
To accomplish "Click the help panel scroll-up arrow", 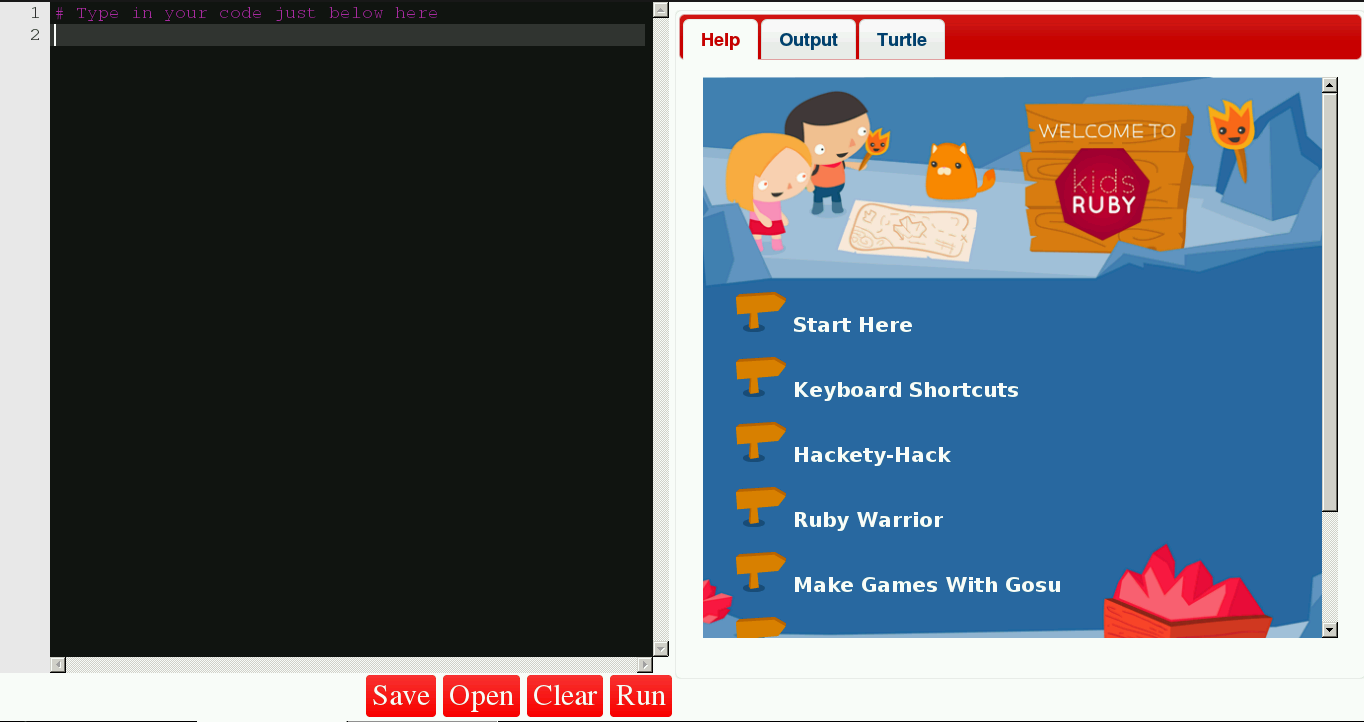I will 1330,85.
